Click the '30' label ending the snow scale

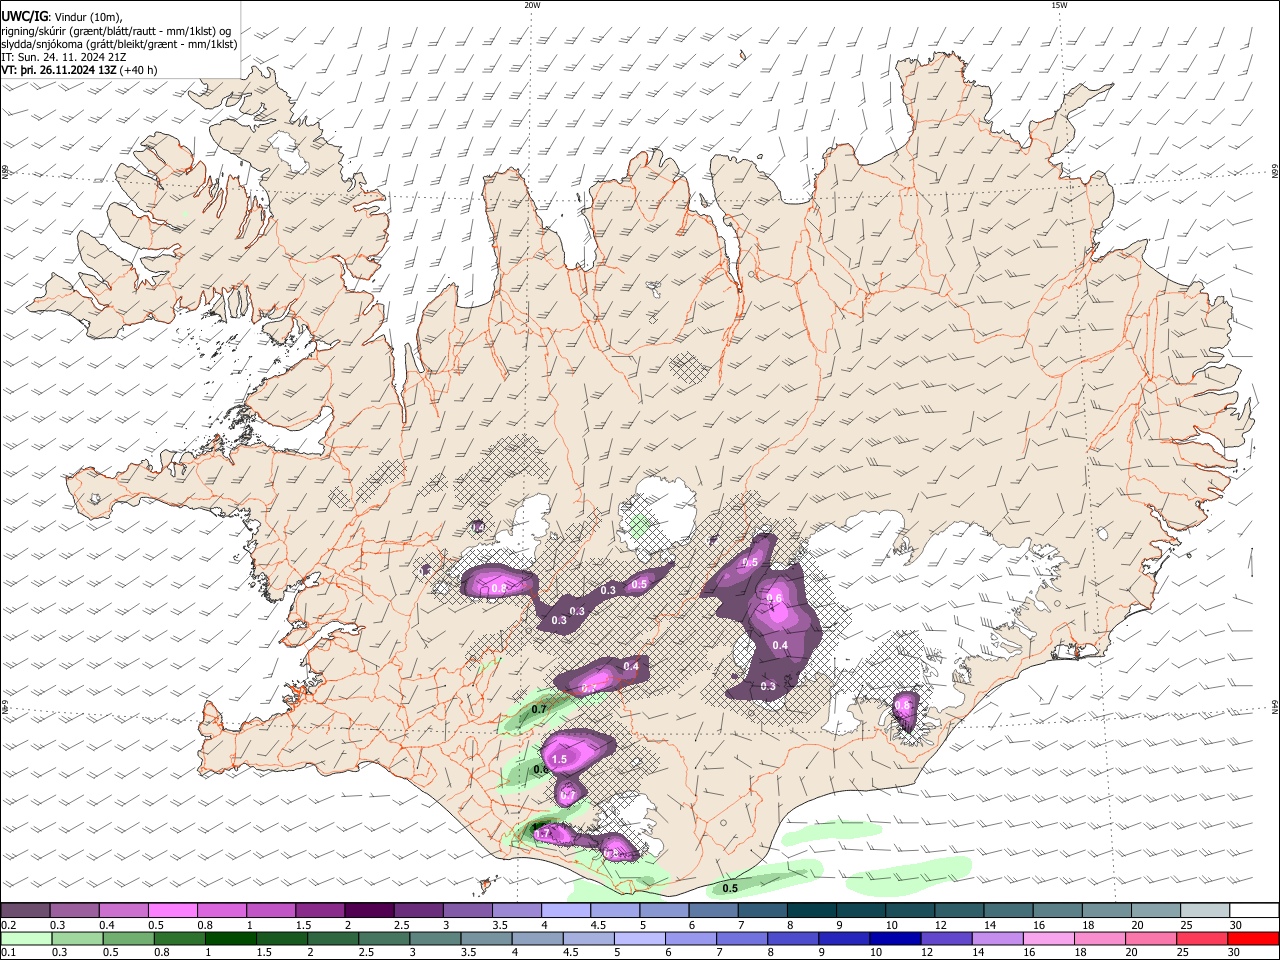(1236, 925)
